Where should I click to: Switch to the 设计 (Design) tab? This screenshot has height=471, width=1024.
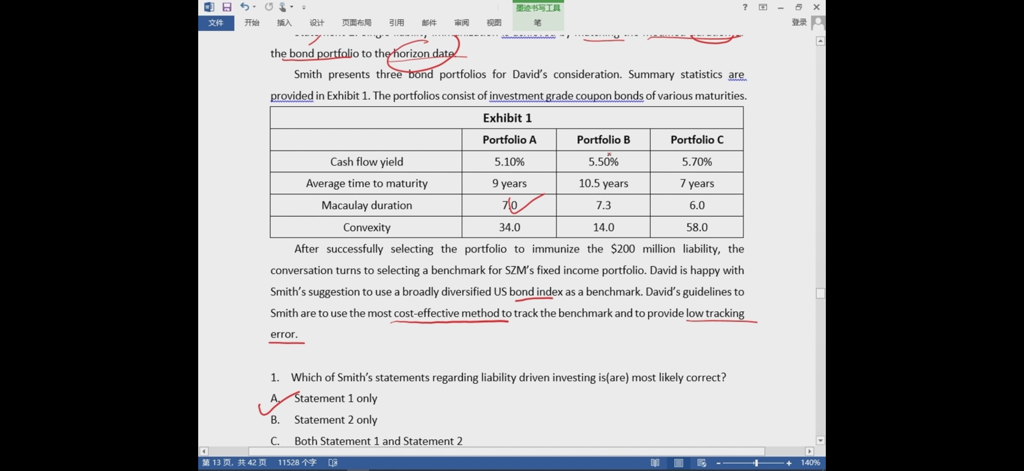tap(317, 23)
